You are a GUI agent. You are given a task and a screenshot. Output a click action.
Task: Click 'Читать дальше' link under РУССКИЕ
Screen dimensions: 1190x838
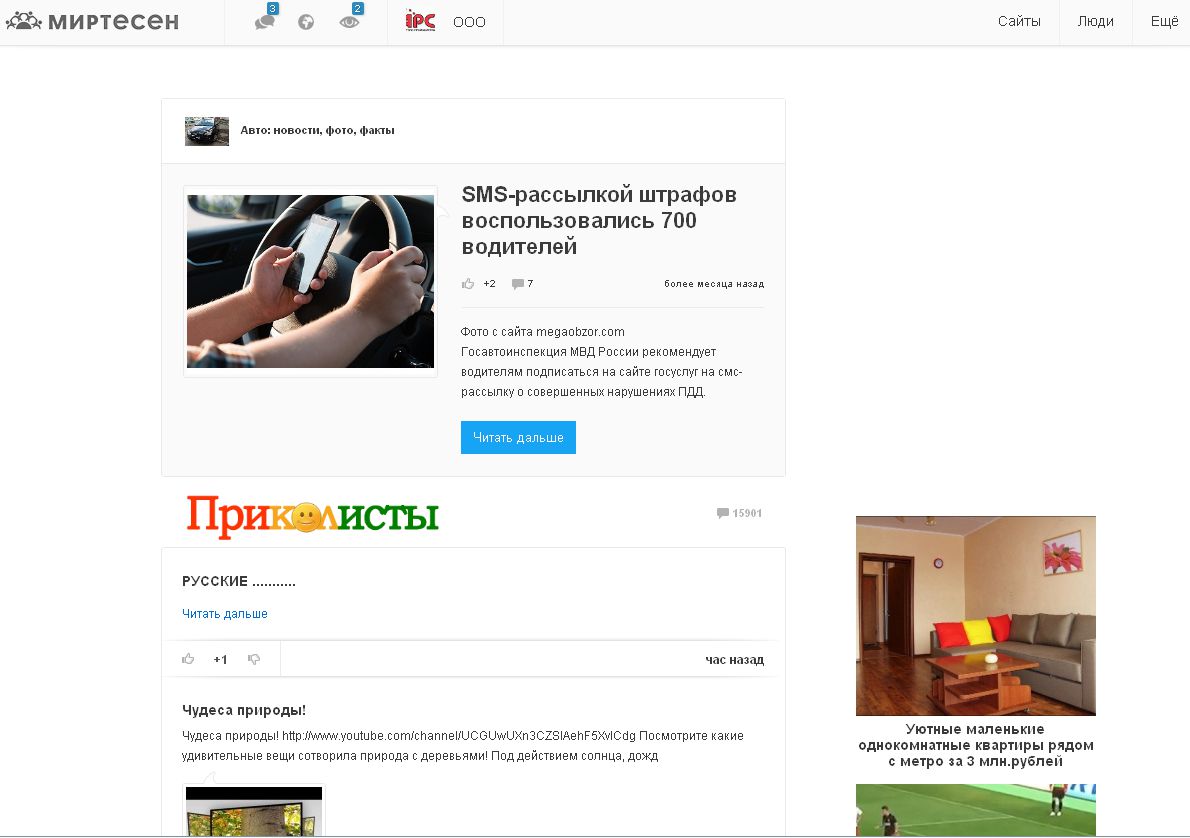click(225, 613)
